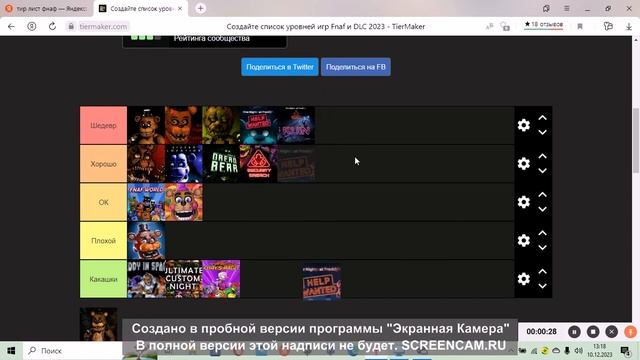Share the tier list on Twitter
This screenshot has width=640, height=360.
point(280,67)
